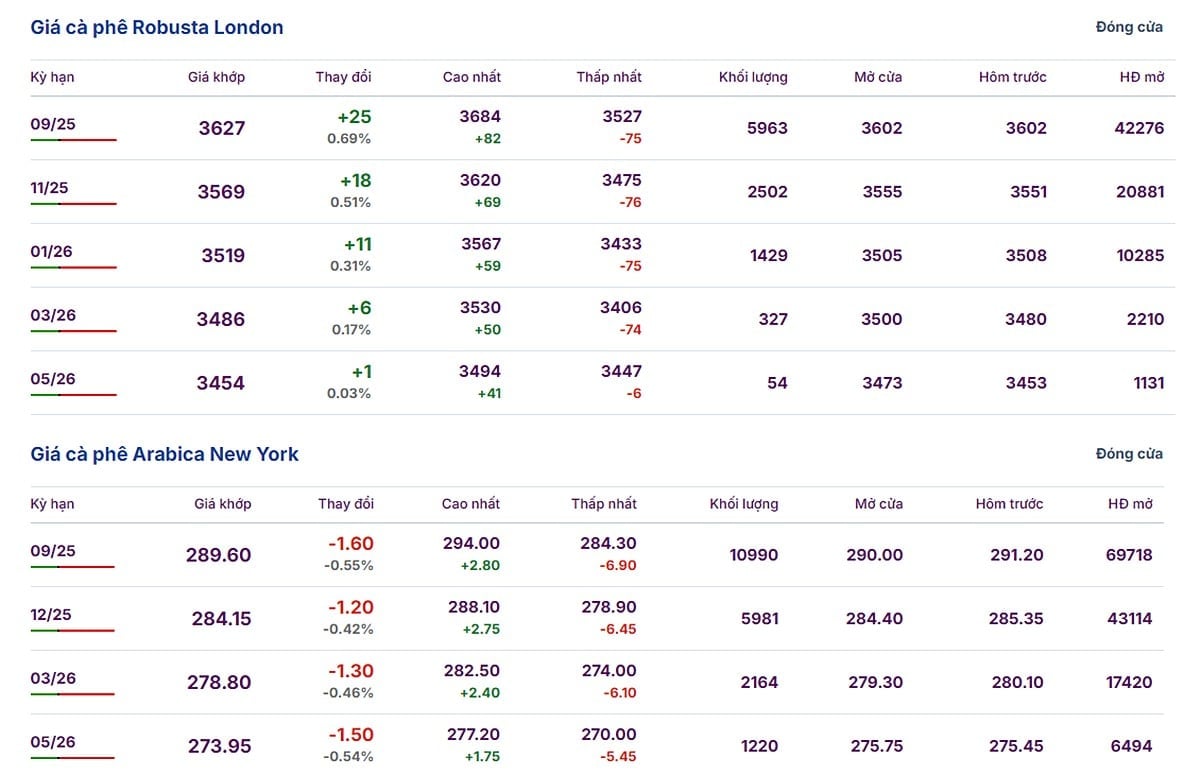
Task: Click the -0.46% change percentage
Action: pyautogui.click(x=348, y=693)
